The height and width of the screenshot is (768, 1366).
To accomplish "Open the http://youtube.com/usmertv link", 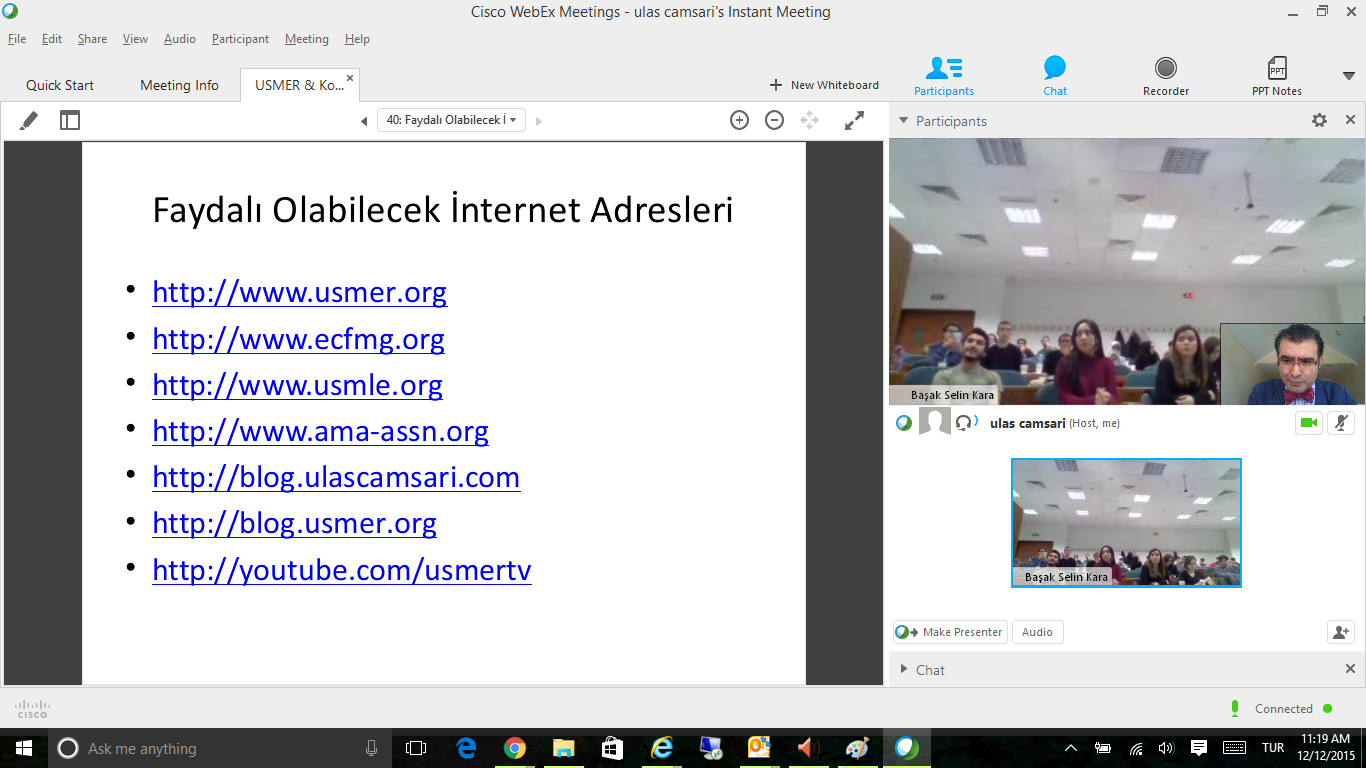I will click(x=342, y=570).
